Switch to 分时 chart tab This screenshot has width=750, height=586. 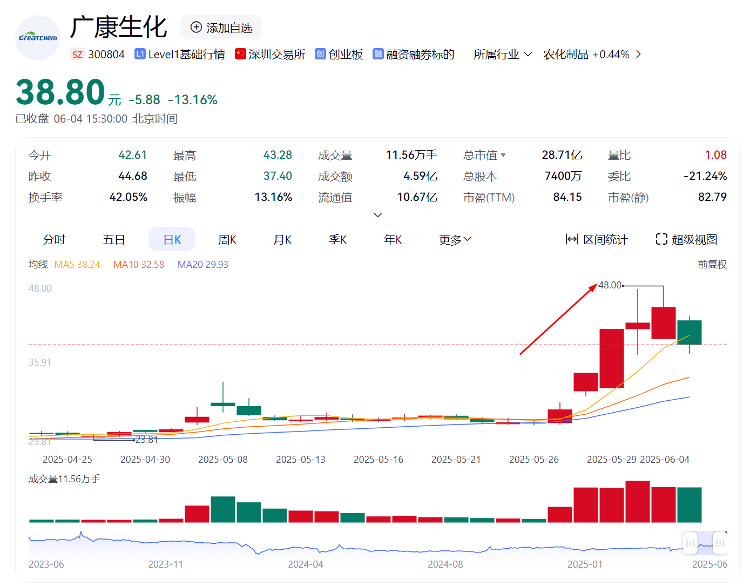(54, 240)
